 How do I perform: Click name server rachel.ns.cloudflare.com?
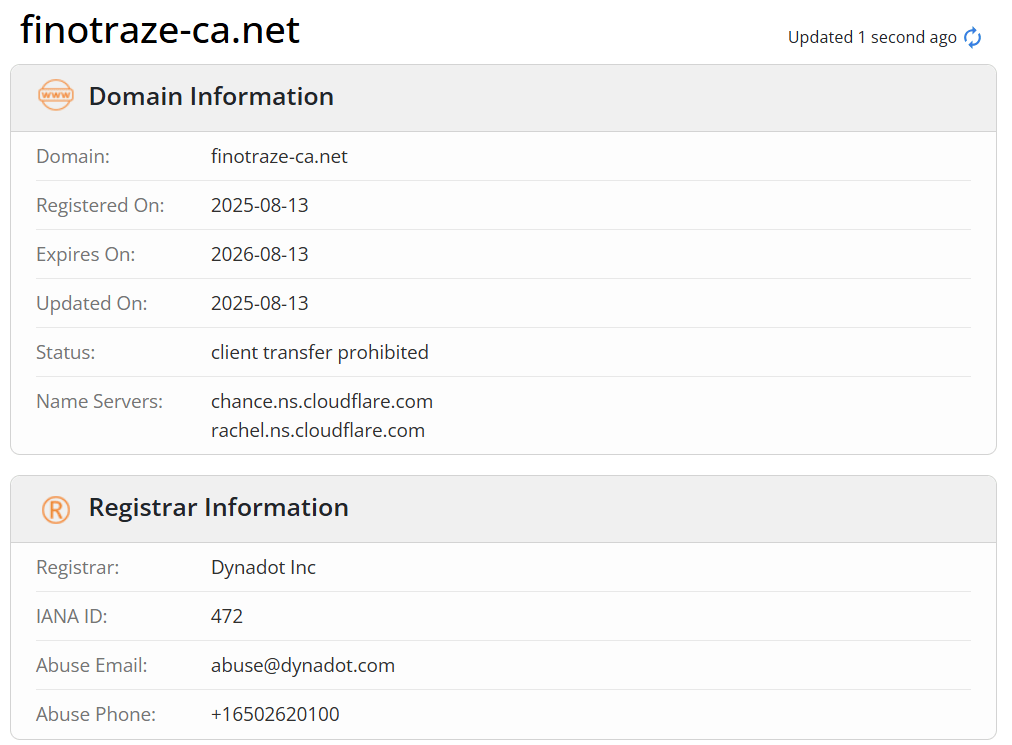tap(318, 431)
